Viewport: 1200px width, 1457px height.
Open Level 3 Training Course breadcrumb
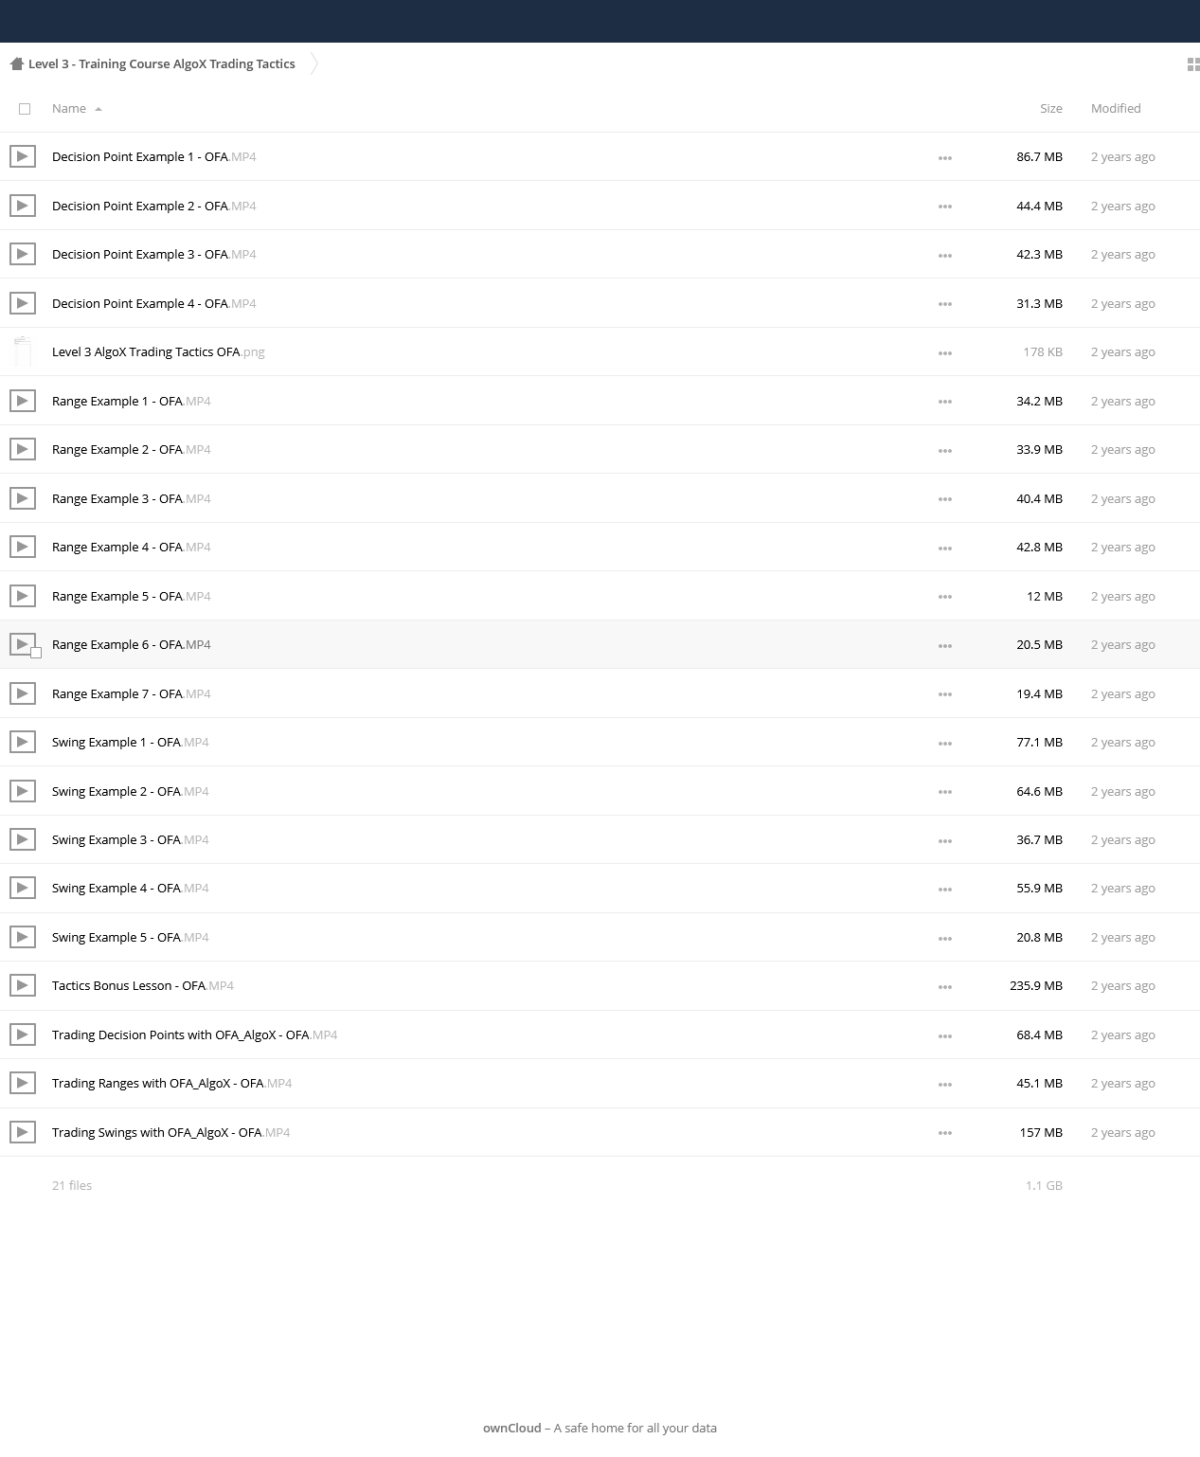pyautogui.click(x=161, y=64)
